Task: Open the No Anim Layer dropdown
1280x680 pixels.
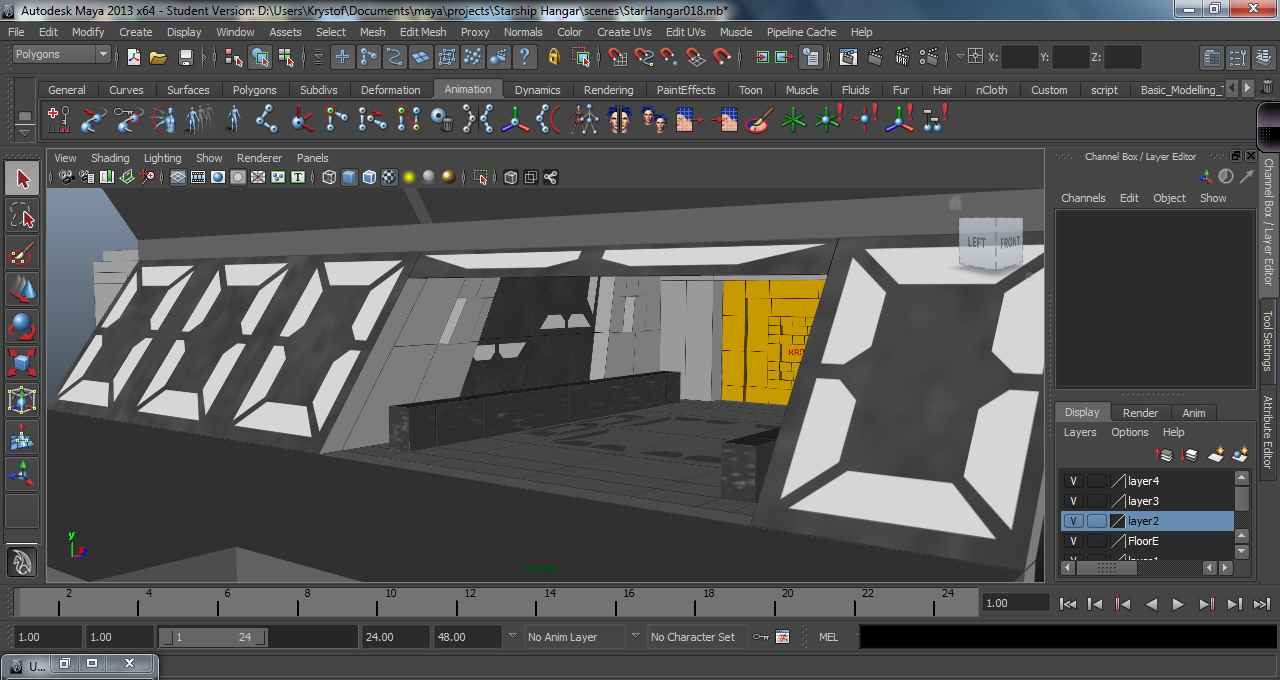Action: pos(575,637)
